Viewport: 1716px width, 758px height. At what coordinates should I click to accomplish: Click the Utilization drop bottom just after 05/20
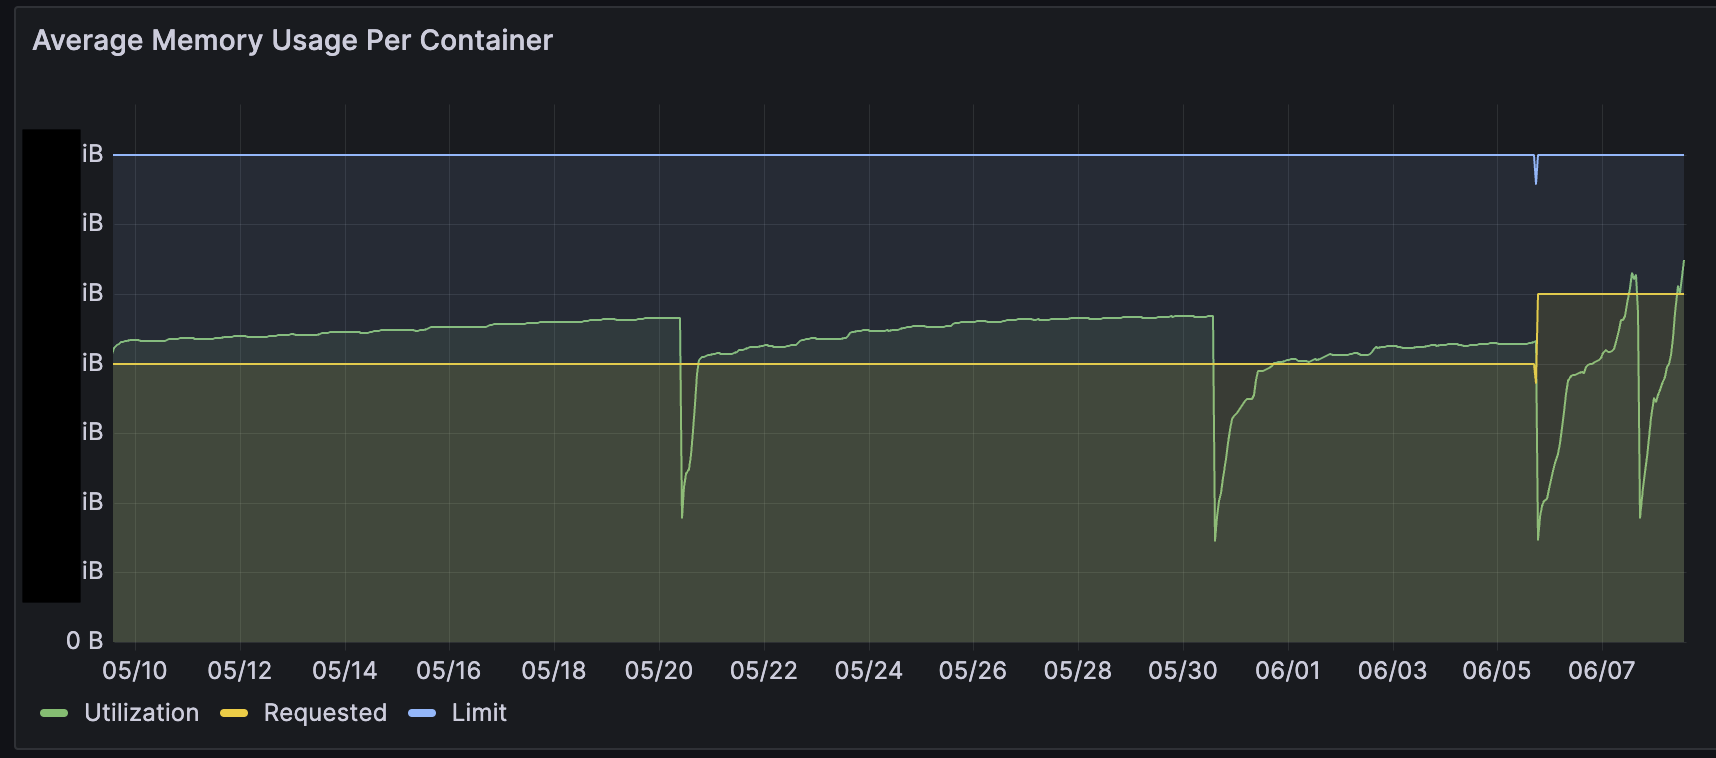[x=682, y=515]
